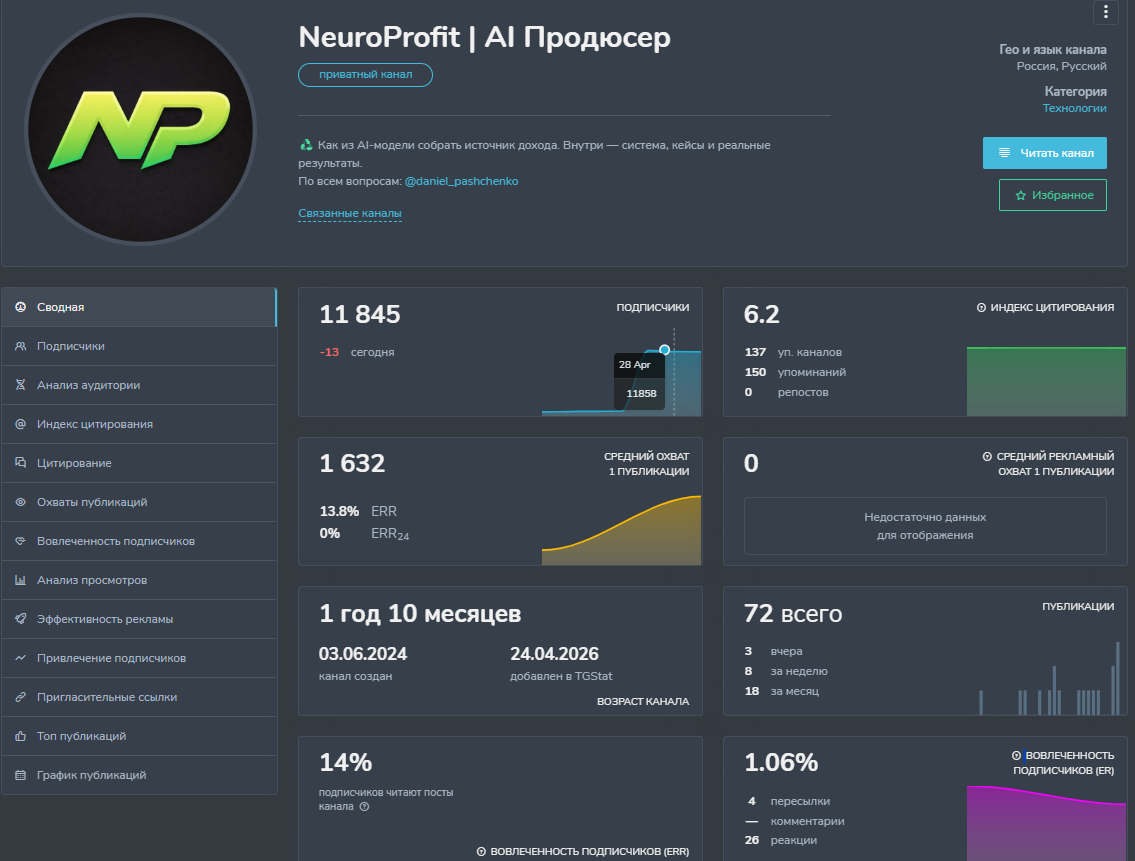Click the rocket icon for Эффективность рекламы
This screenshot has height=861, width=1135.
(20, 619)
